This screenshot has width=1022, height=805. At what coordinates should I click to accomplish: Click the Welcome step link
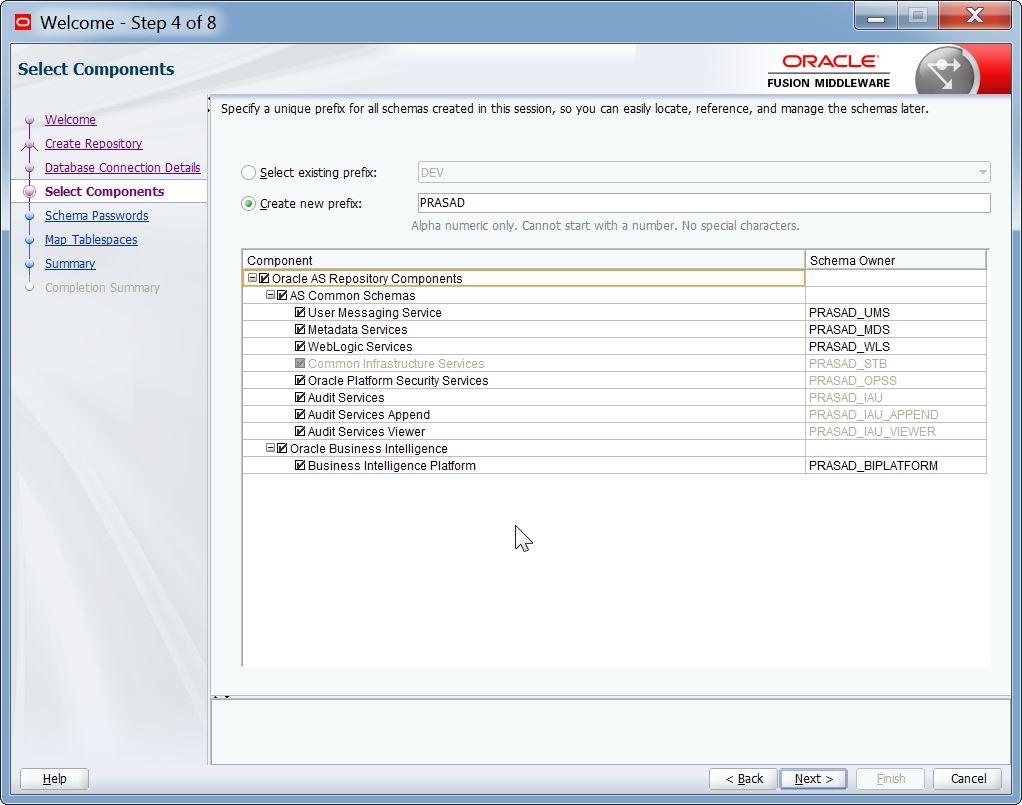tap(70, 120)
